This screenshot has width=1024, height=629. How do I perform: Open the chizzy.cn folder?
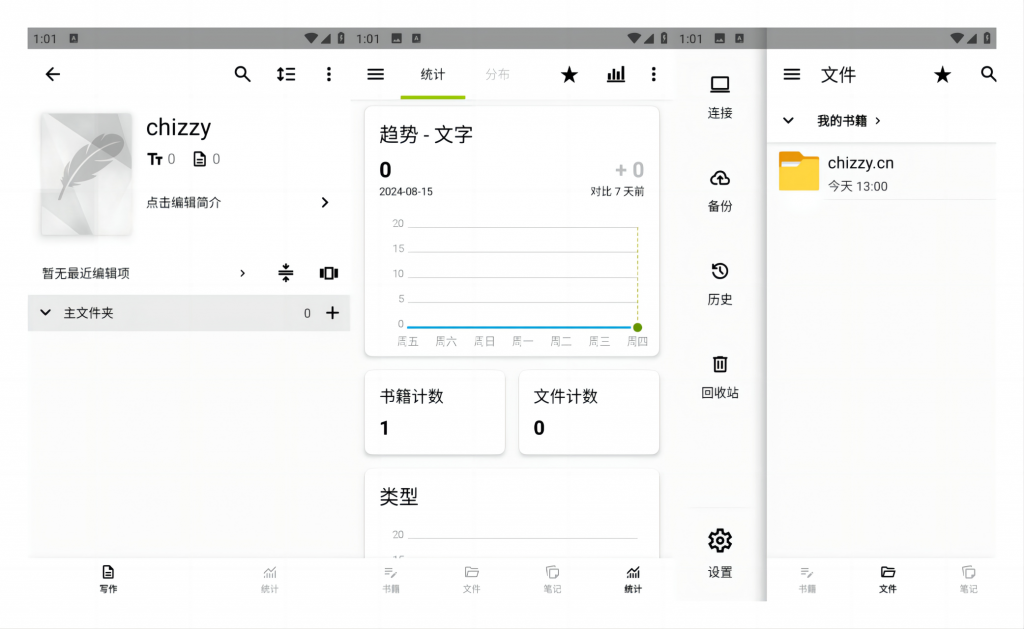860,173
